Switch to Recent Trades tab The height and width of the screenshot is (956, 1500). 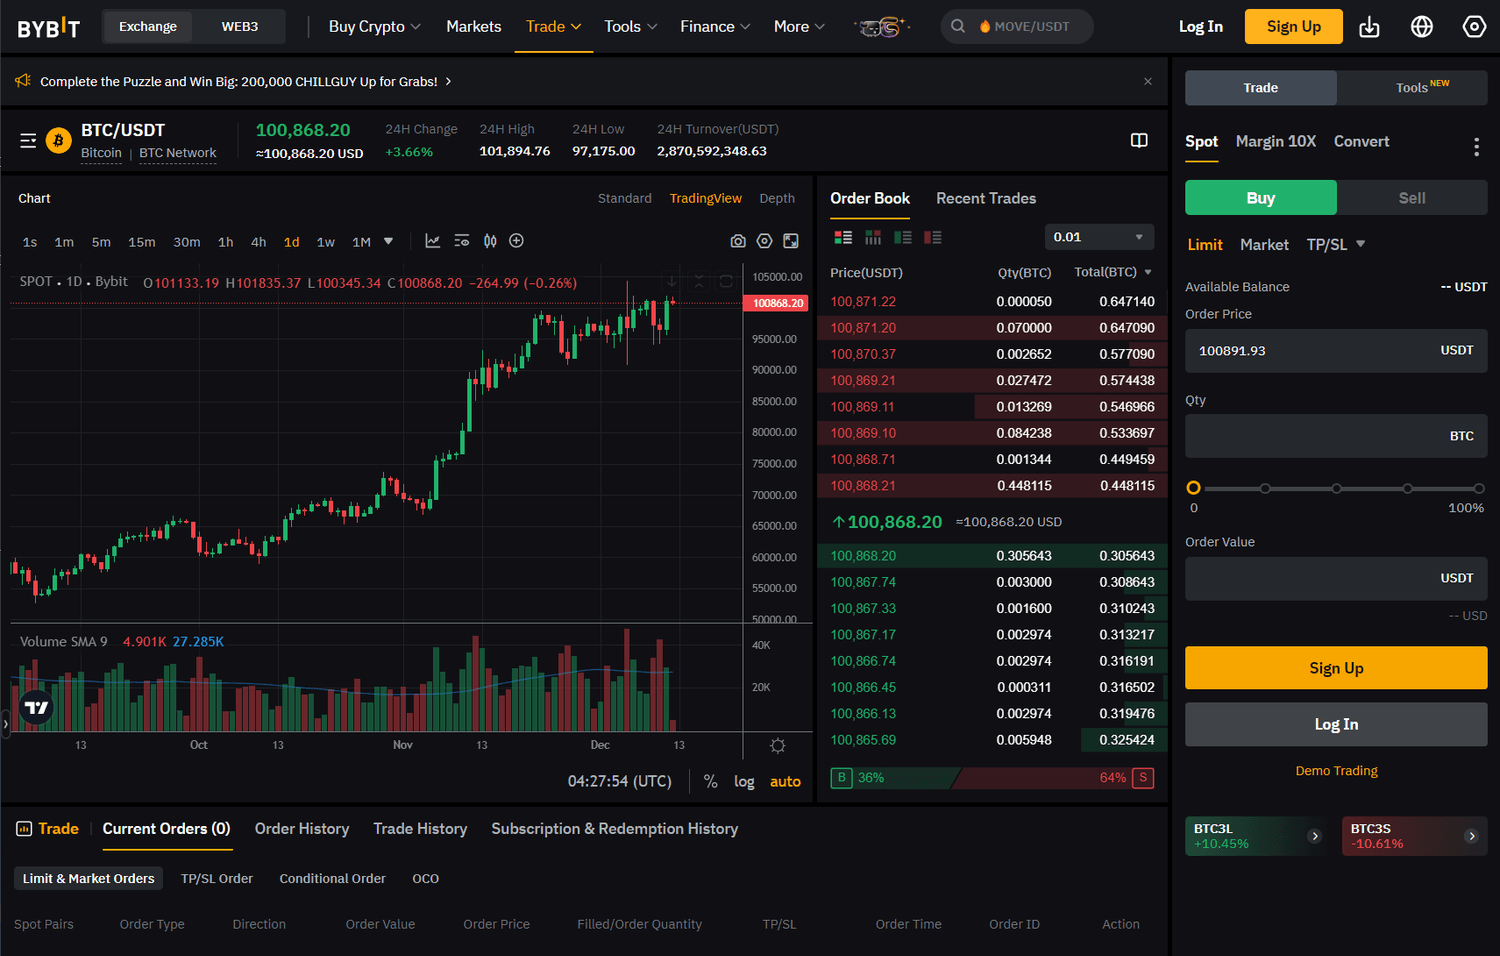click(986, 198)
